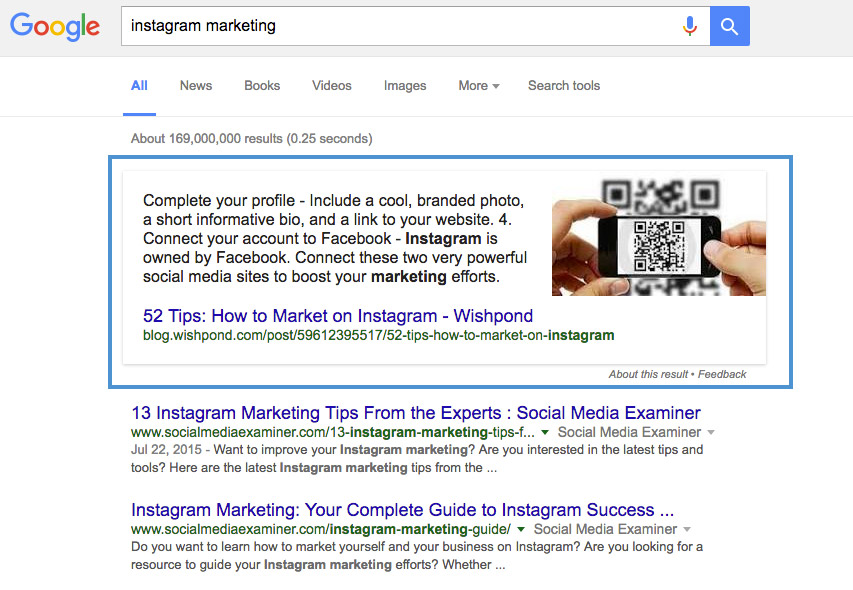
Task: Expand the More search categories menu
Action: [479, 85]
